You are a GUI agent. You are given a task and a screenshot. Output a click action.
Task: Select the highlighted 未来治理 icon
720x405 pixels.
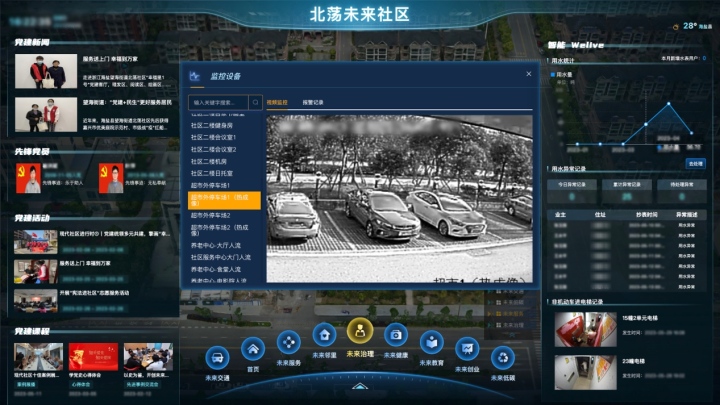(360, 331)
